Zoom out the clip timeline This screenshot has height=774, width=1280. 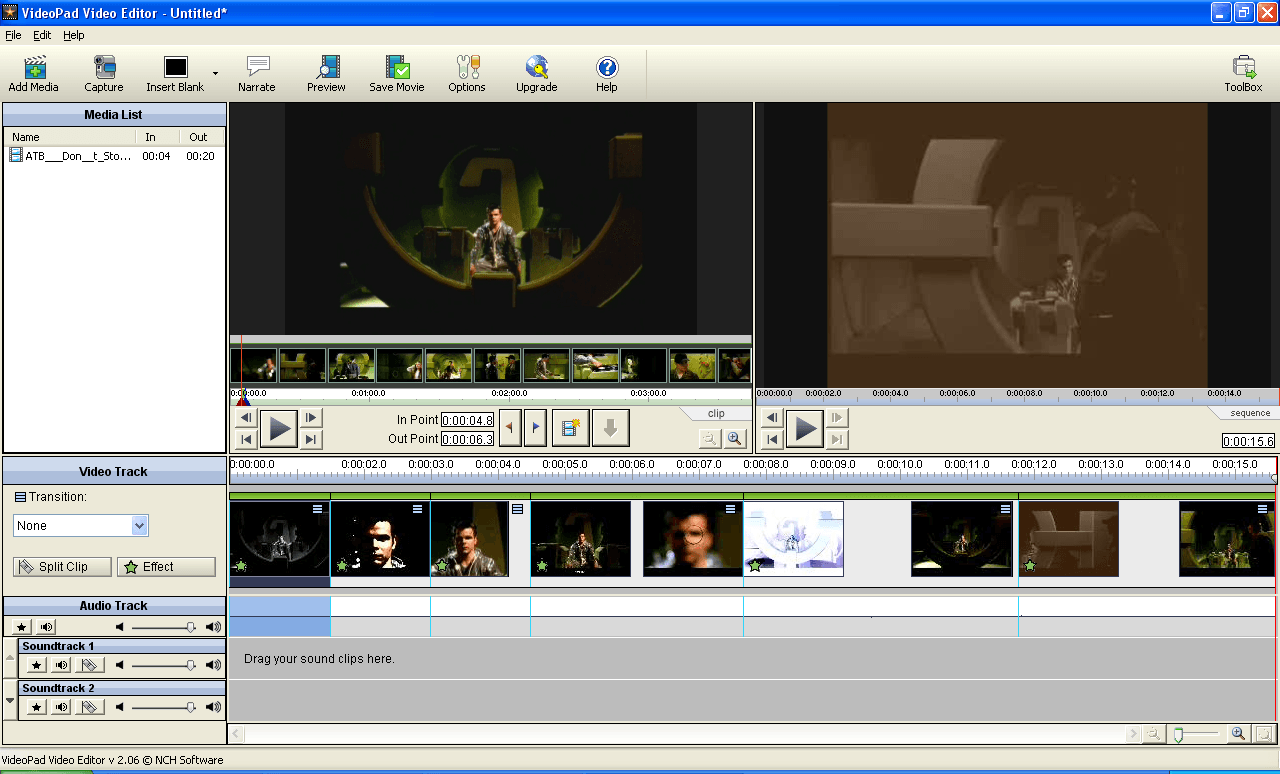click(x=710, y=438)
